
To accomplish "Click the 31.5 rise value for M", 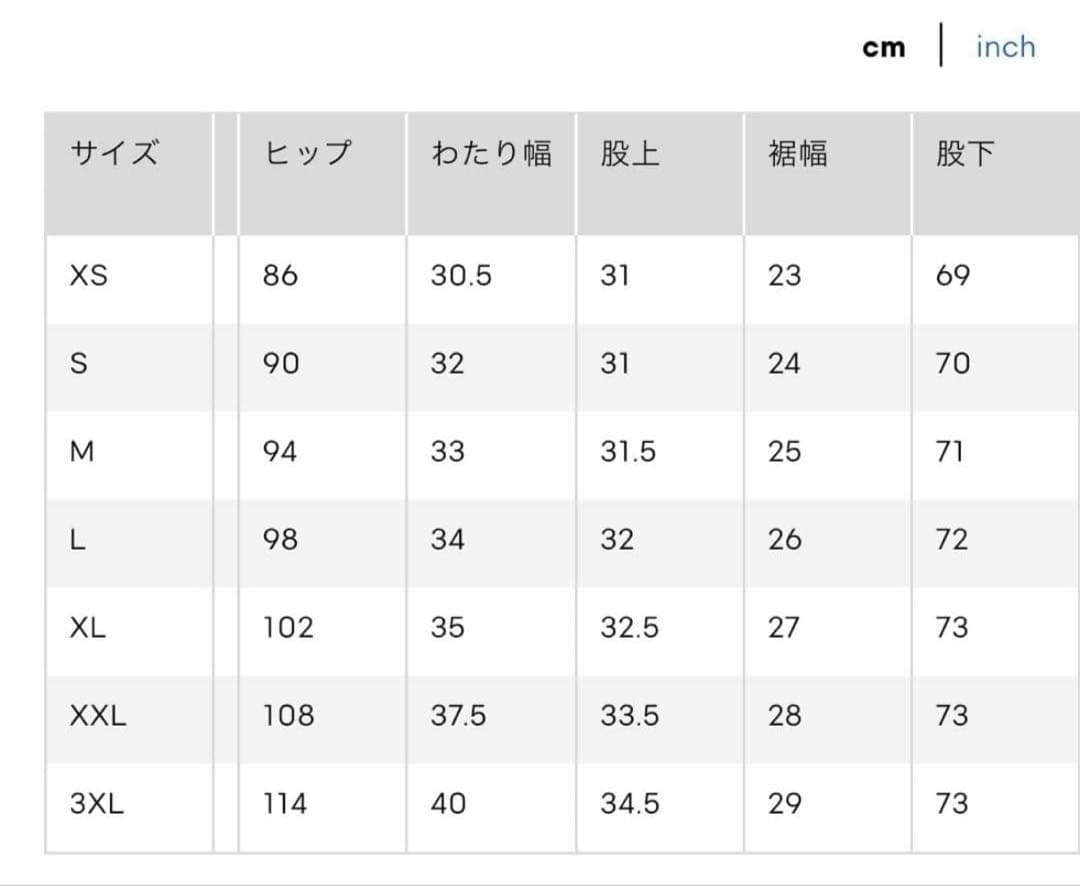I will point(628,451).
